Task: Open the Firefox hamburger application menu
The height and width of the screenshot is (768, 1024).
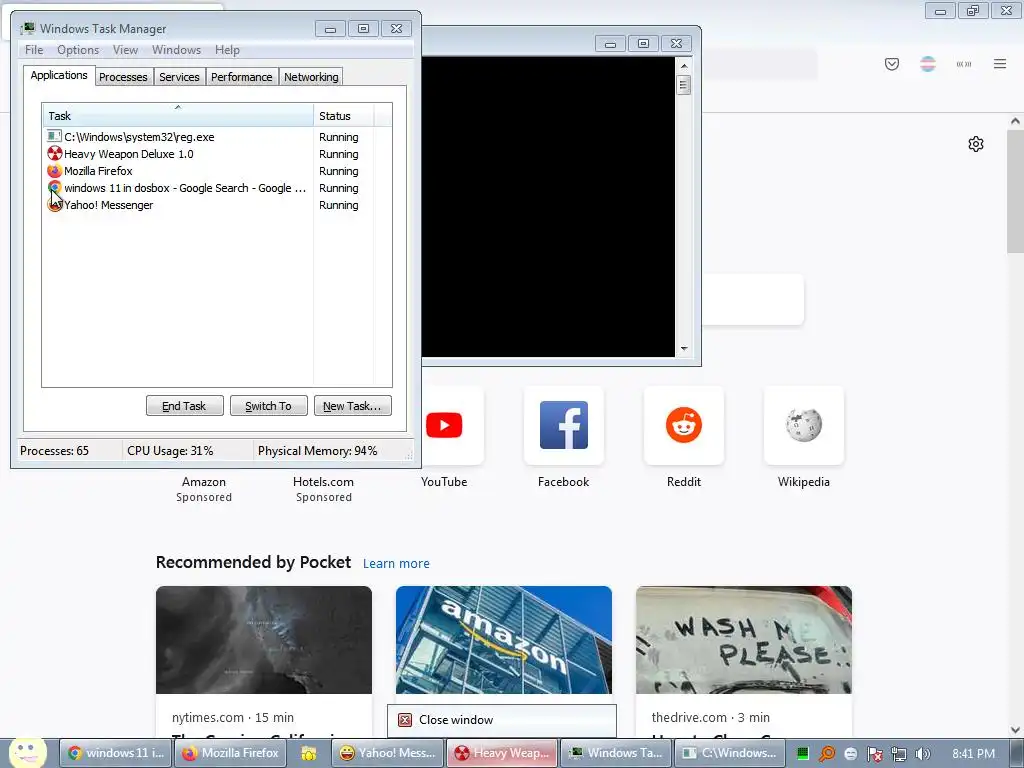Action: tap(1000, 64)
